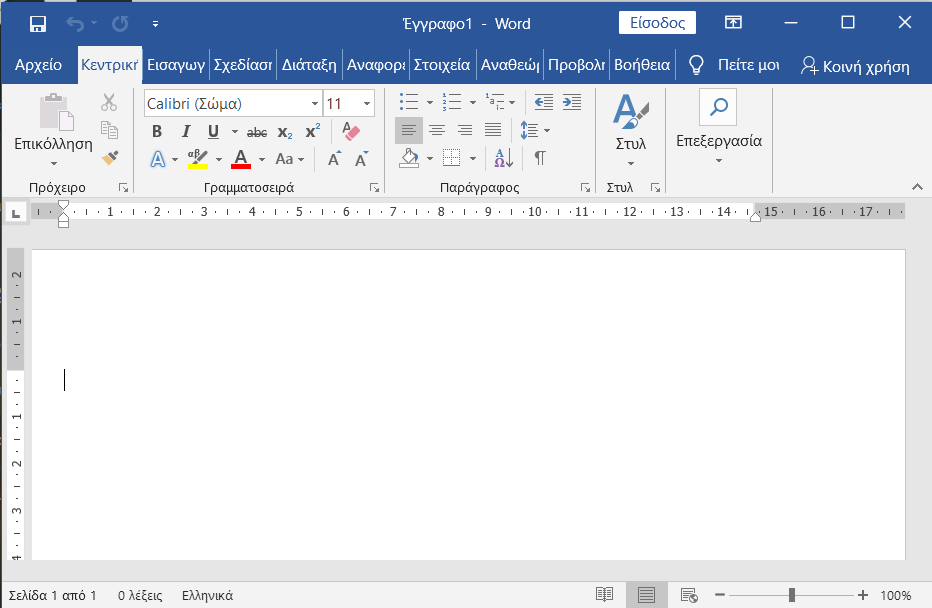932x608 pixels.
Task: Apply bullet list
Action: pos(409,102)
